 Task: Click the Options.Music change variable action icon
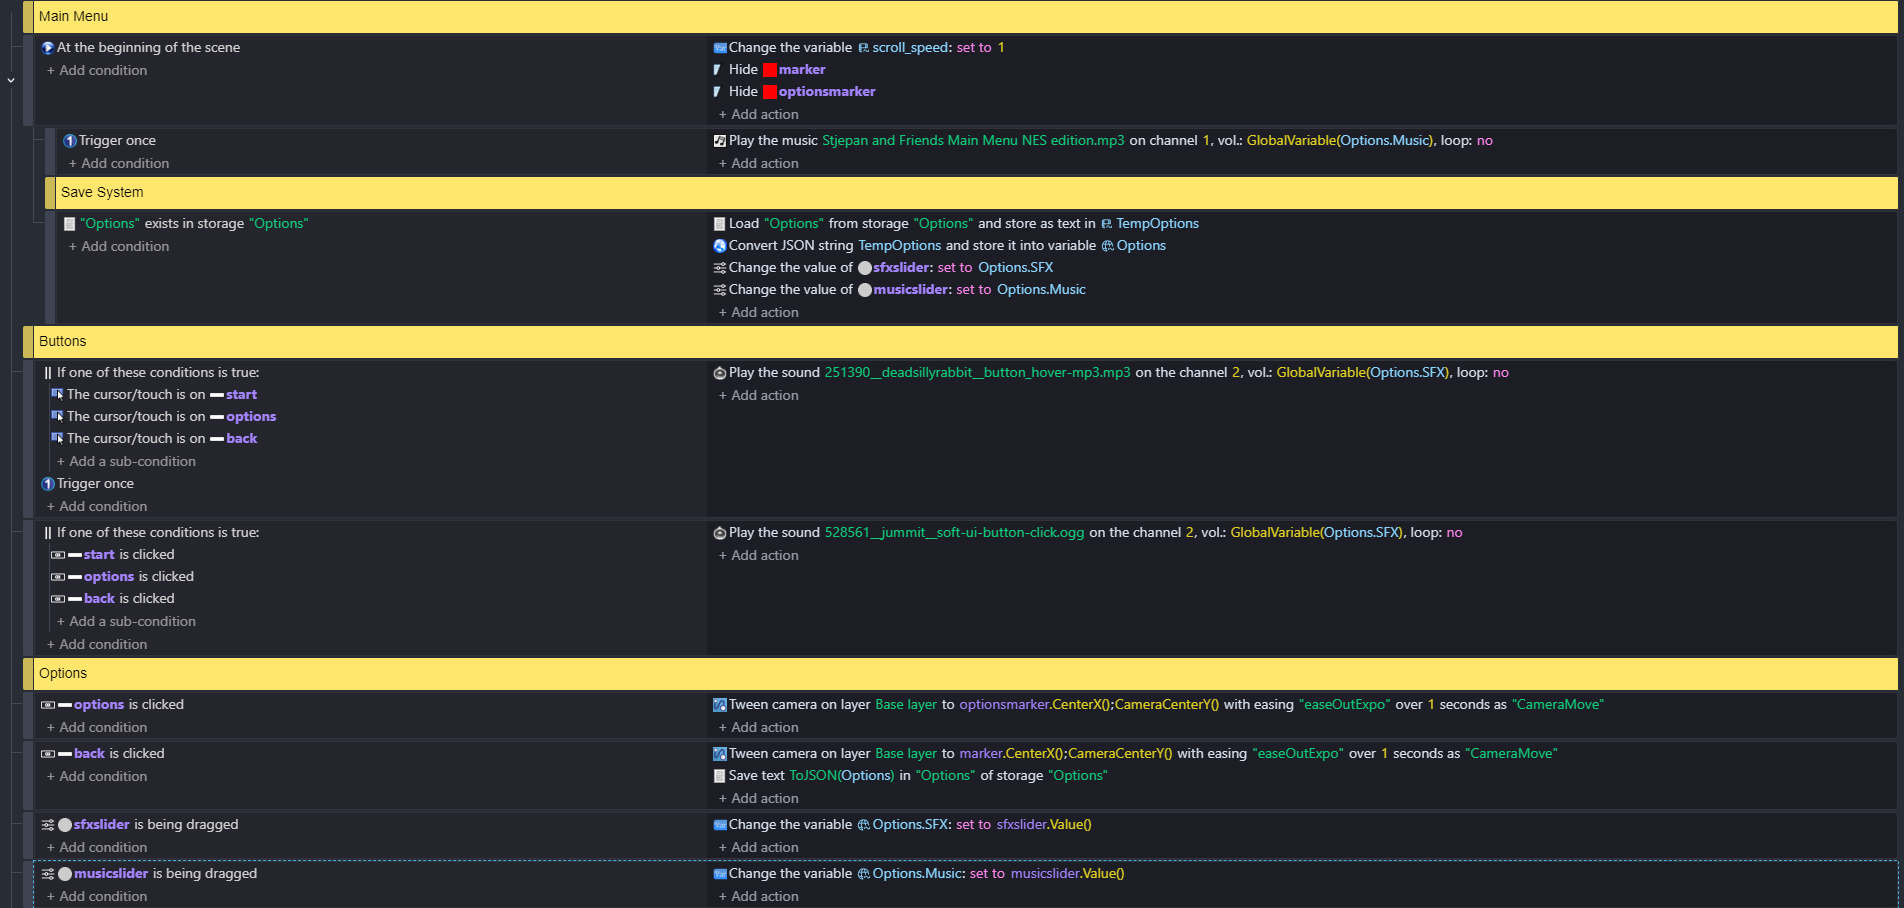click(x=719, y=874)
